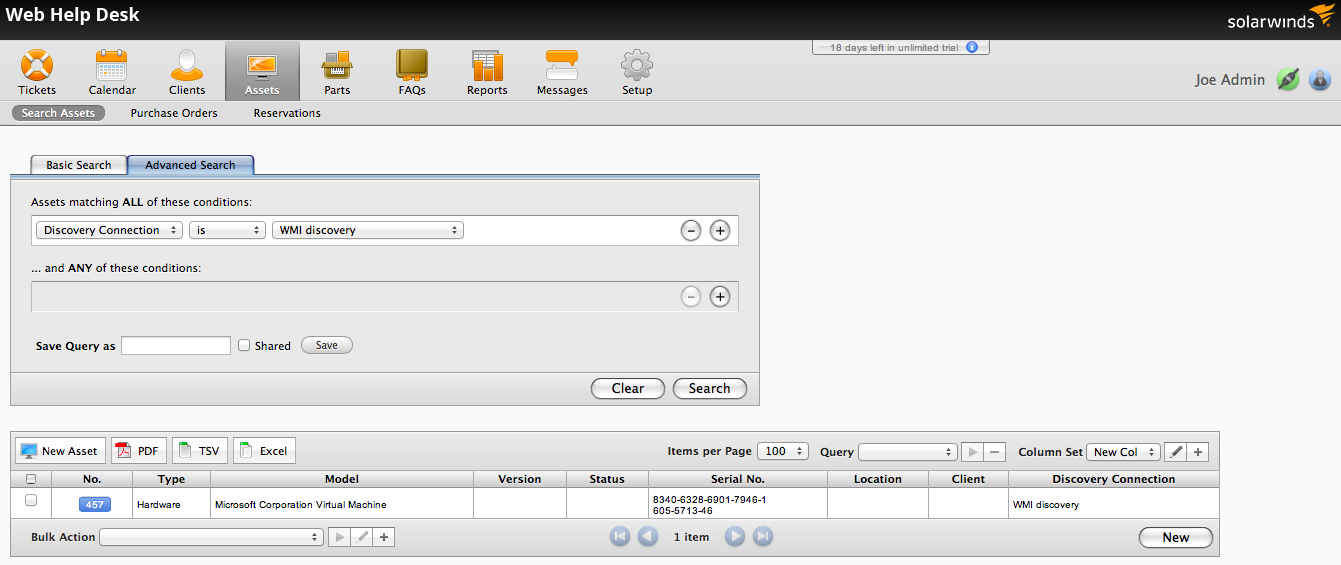
Task: Export asset list to Excel
Action: pyautogui.click(x=264, y=451)
